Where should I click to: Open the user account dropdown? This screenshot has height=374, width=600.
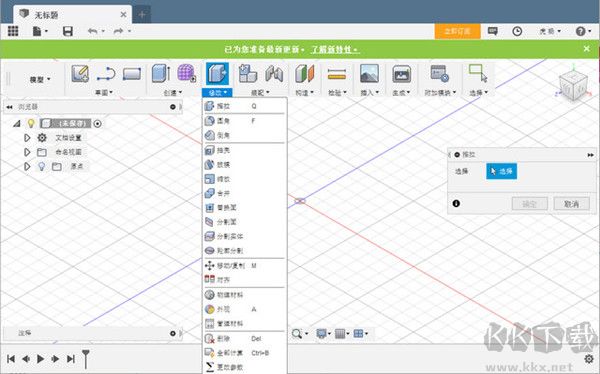point(550,31)
